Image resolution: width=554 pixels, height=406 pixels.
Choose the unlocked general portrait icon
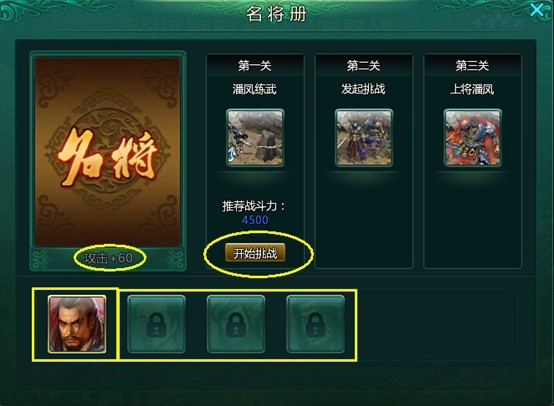[77, 324]
